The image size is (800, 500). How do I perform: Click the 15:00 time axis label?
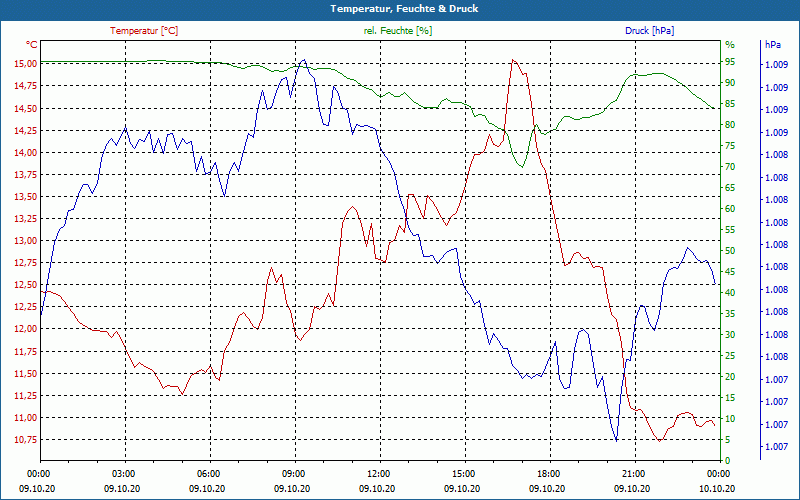click(x=463, y=473)
